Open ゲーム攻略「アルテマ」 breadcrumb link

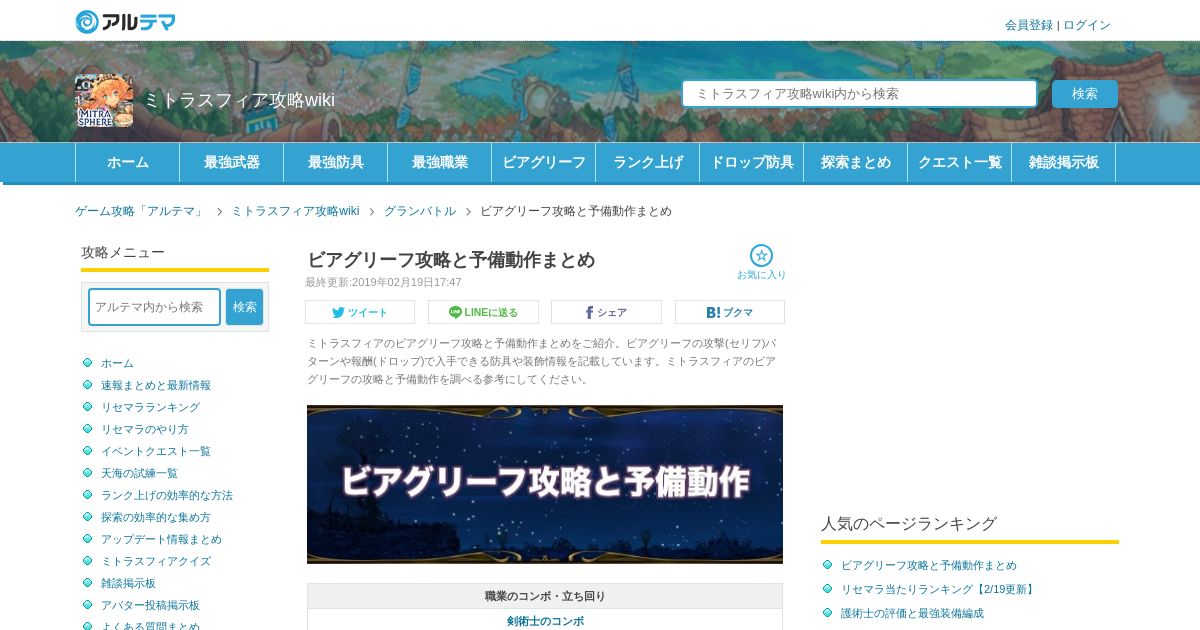pos(139,211)
